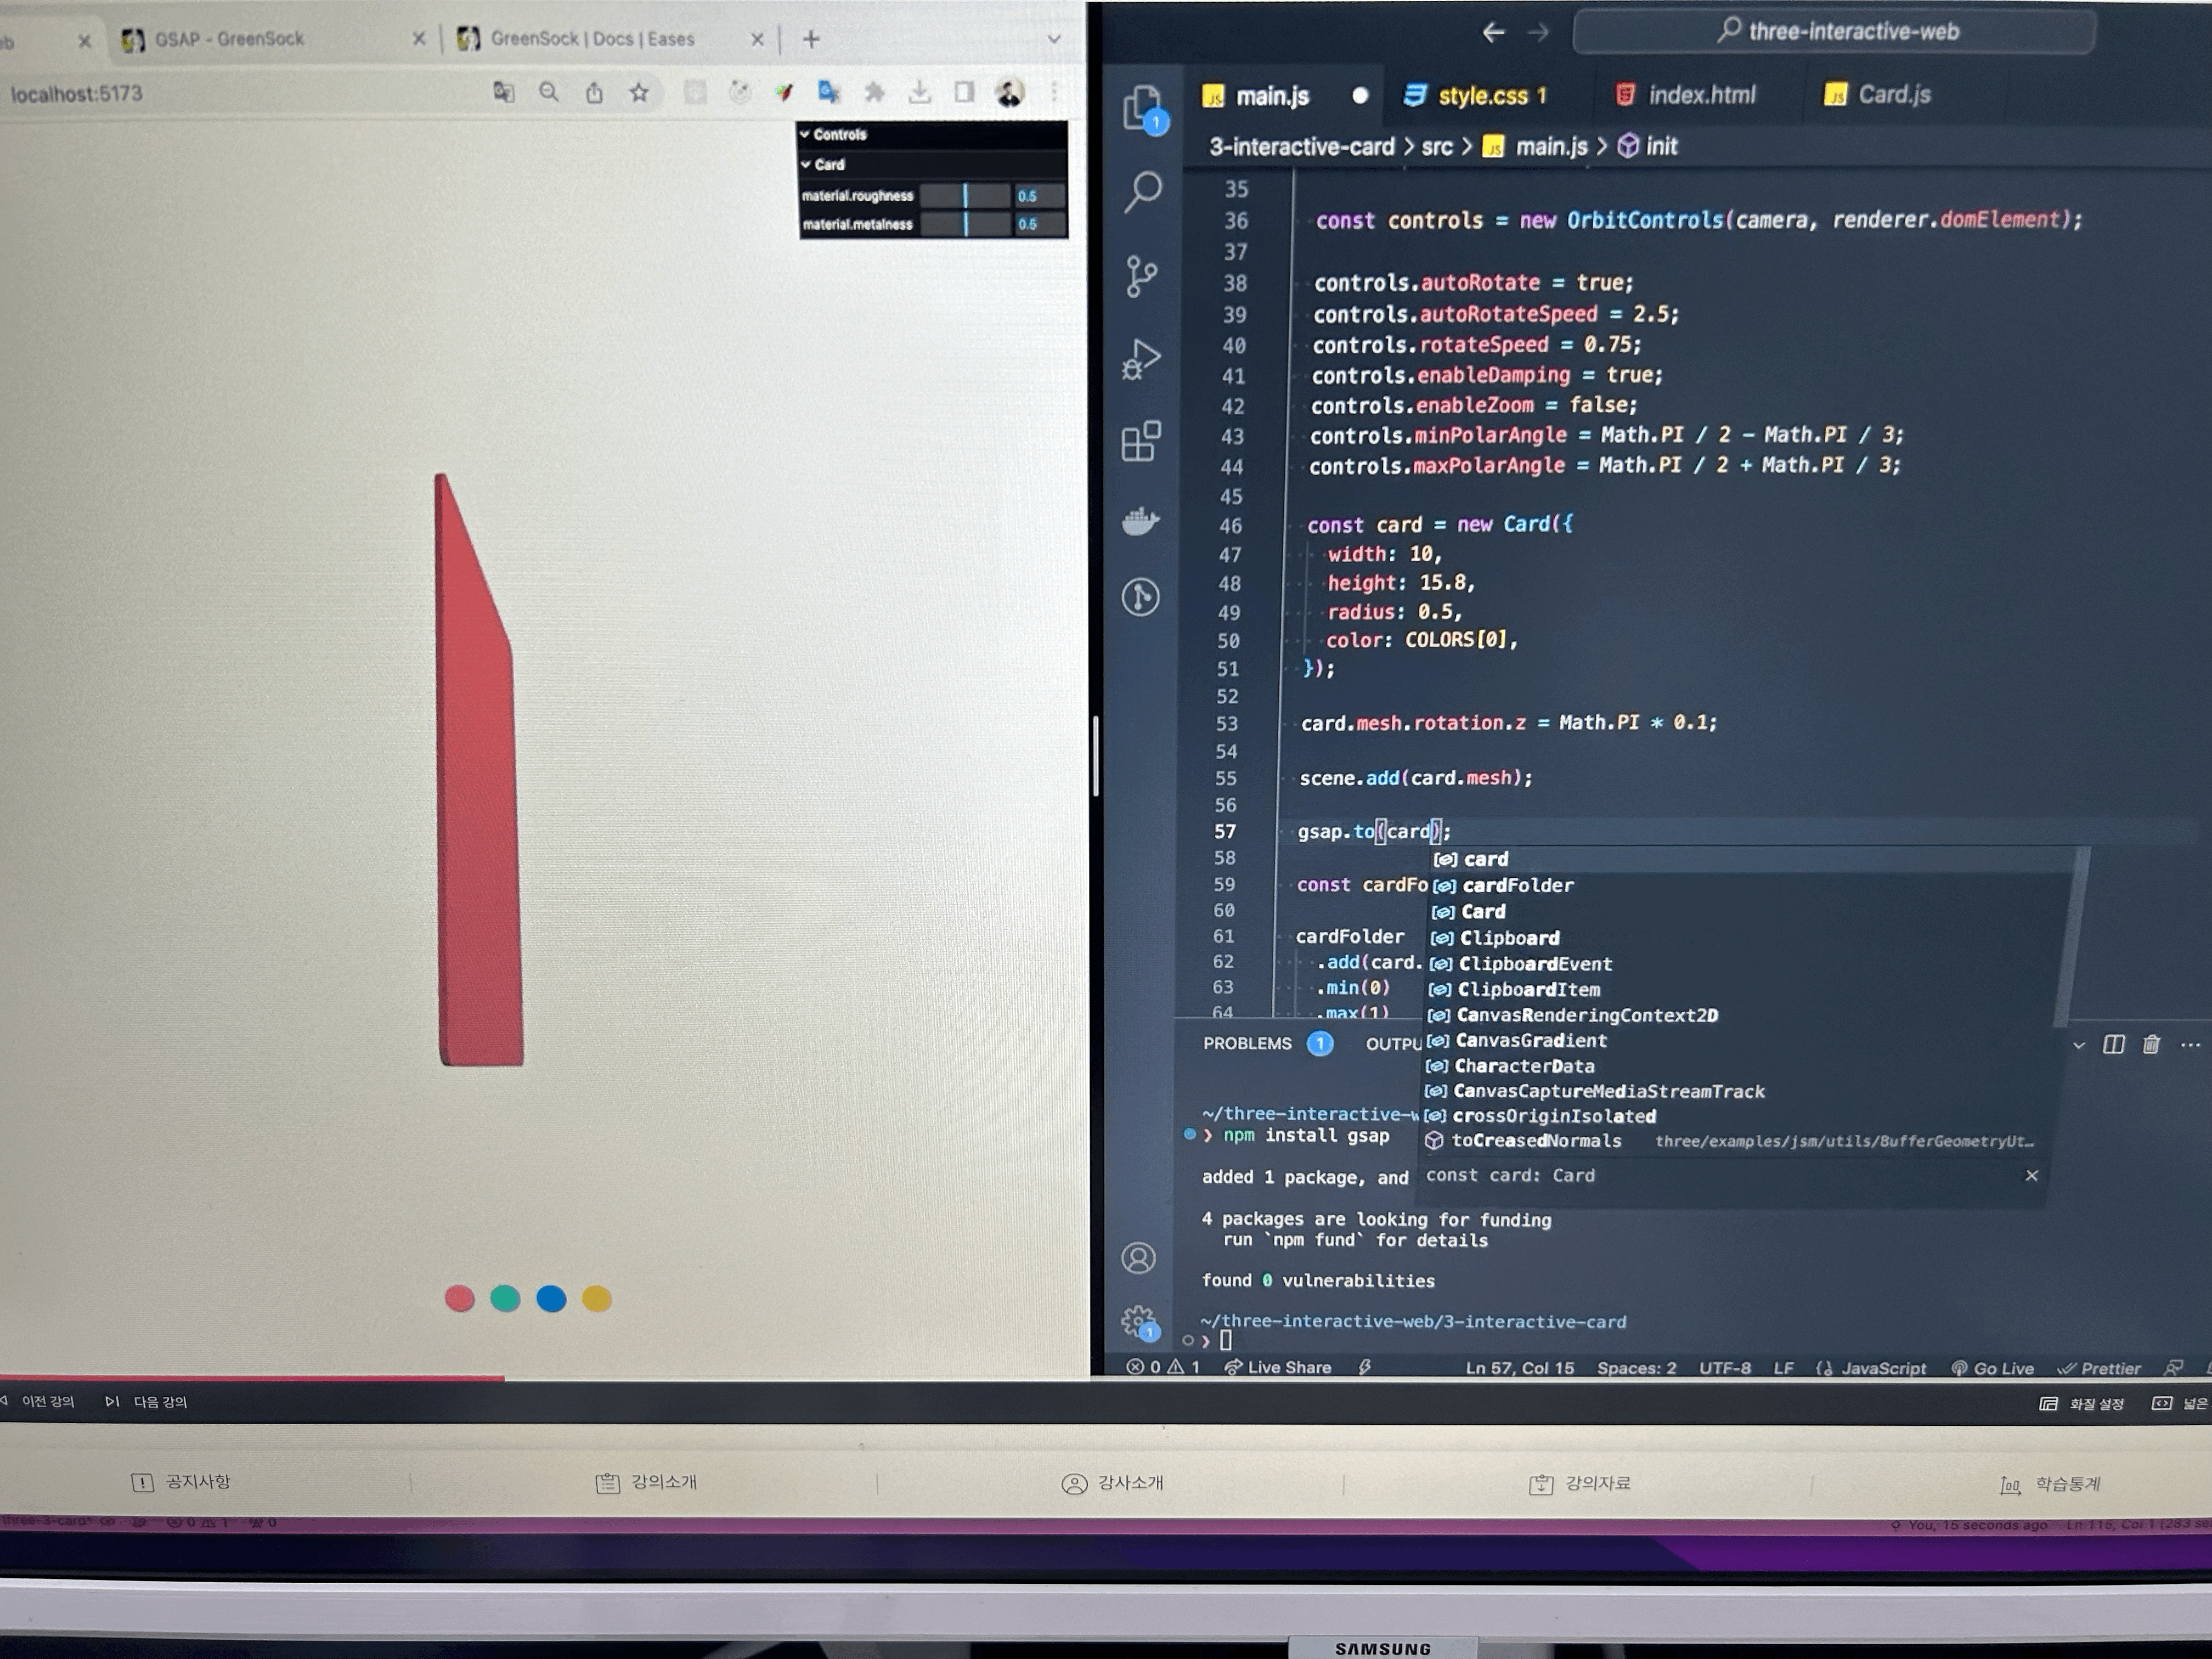Open the VS Code Search view
This screenshot has width=2212, height=1659.
pos(1143,190)
